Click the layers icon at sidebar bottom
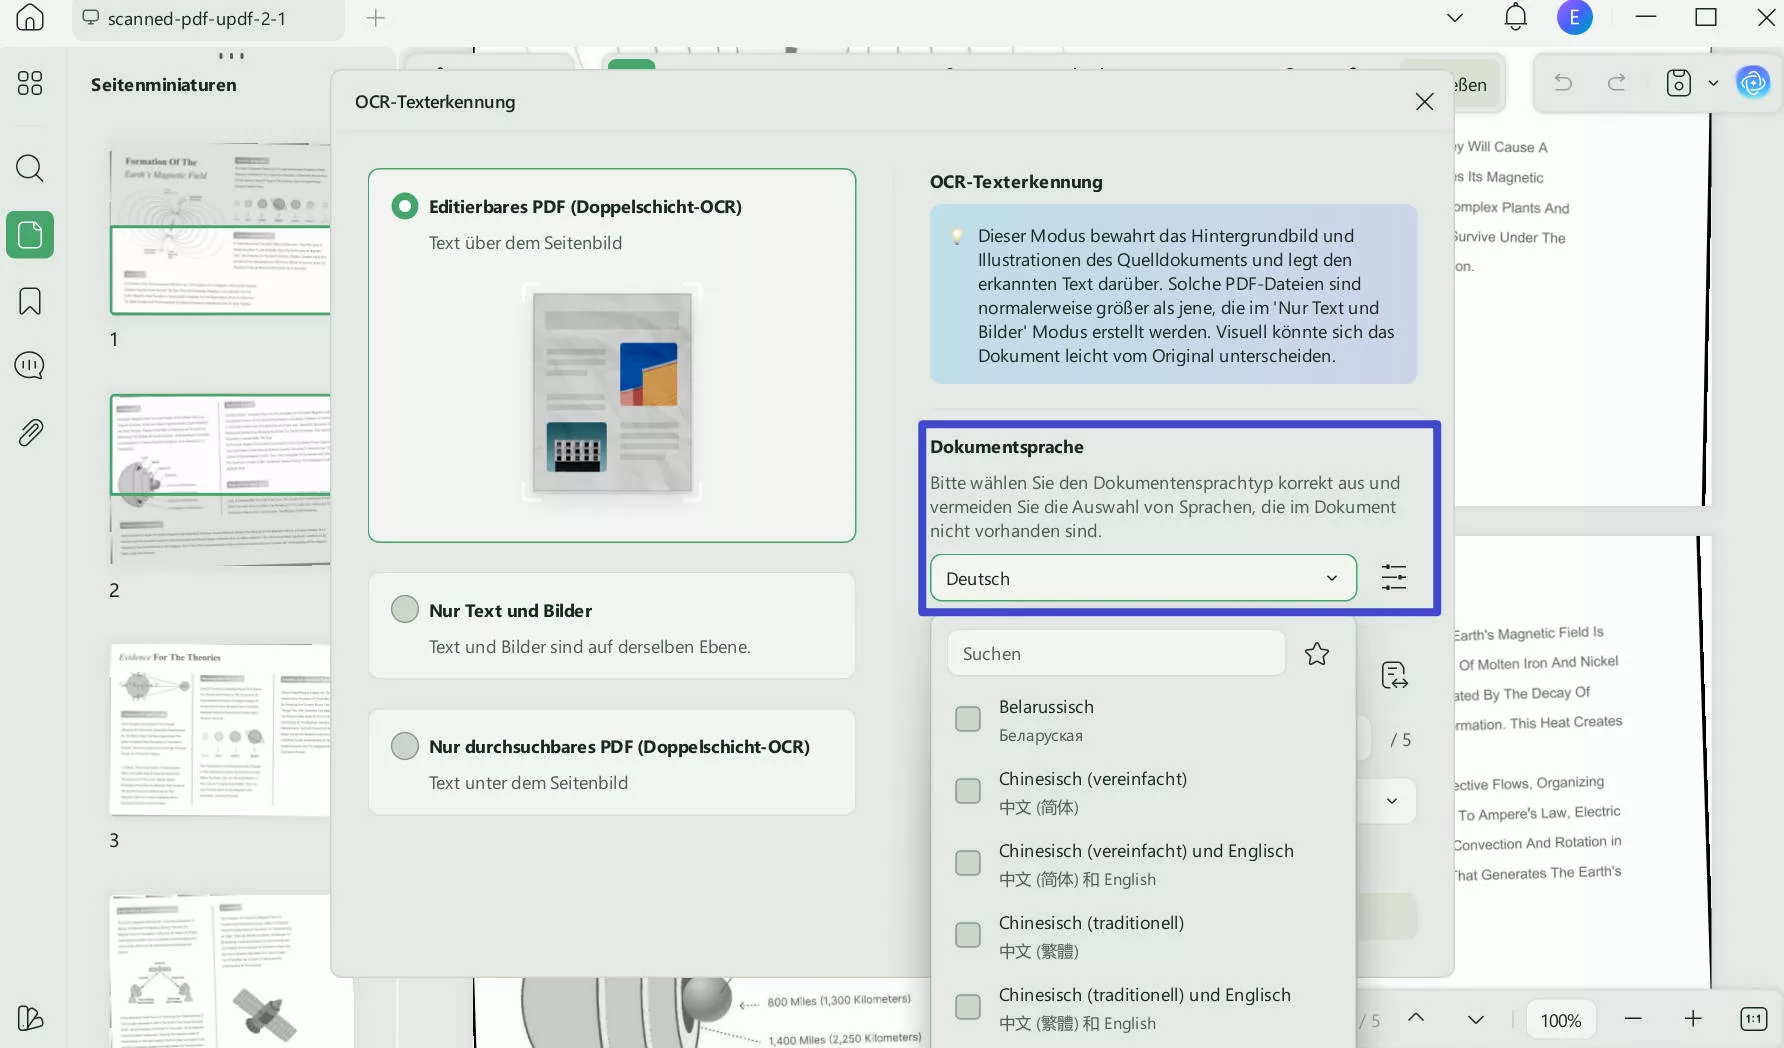The height and width of the screenshot is (1048, 1784). coord(30,1018)
